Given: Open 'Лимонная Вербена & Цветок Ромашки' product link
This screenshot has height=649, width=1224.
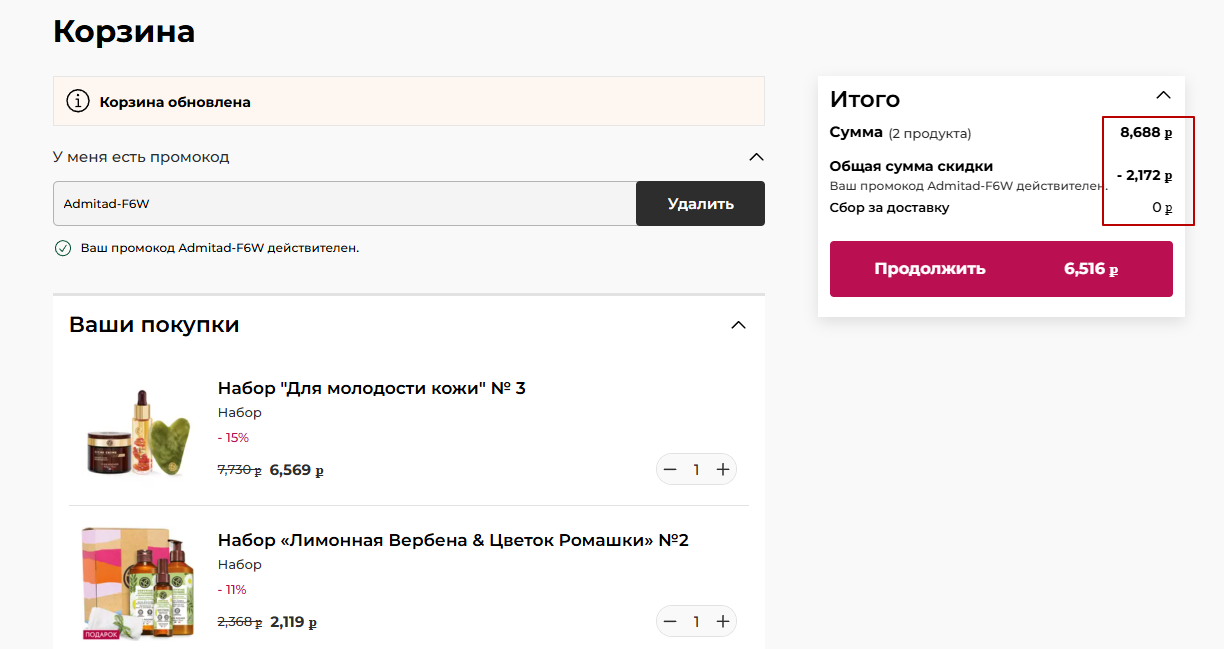Looking at the screenshot, I should (453, 540).
